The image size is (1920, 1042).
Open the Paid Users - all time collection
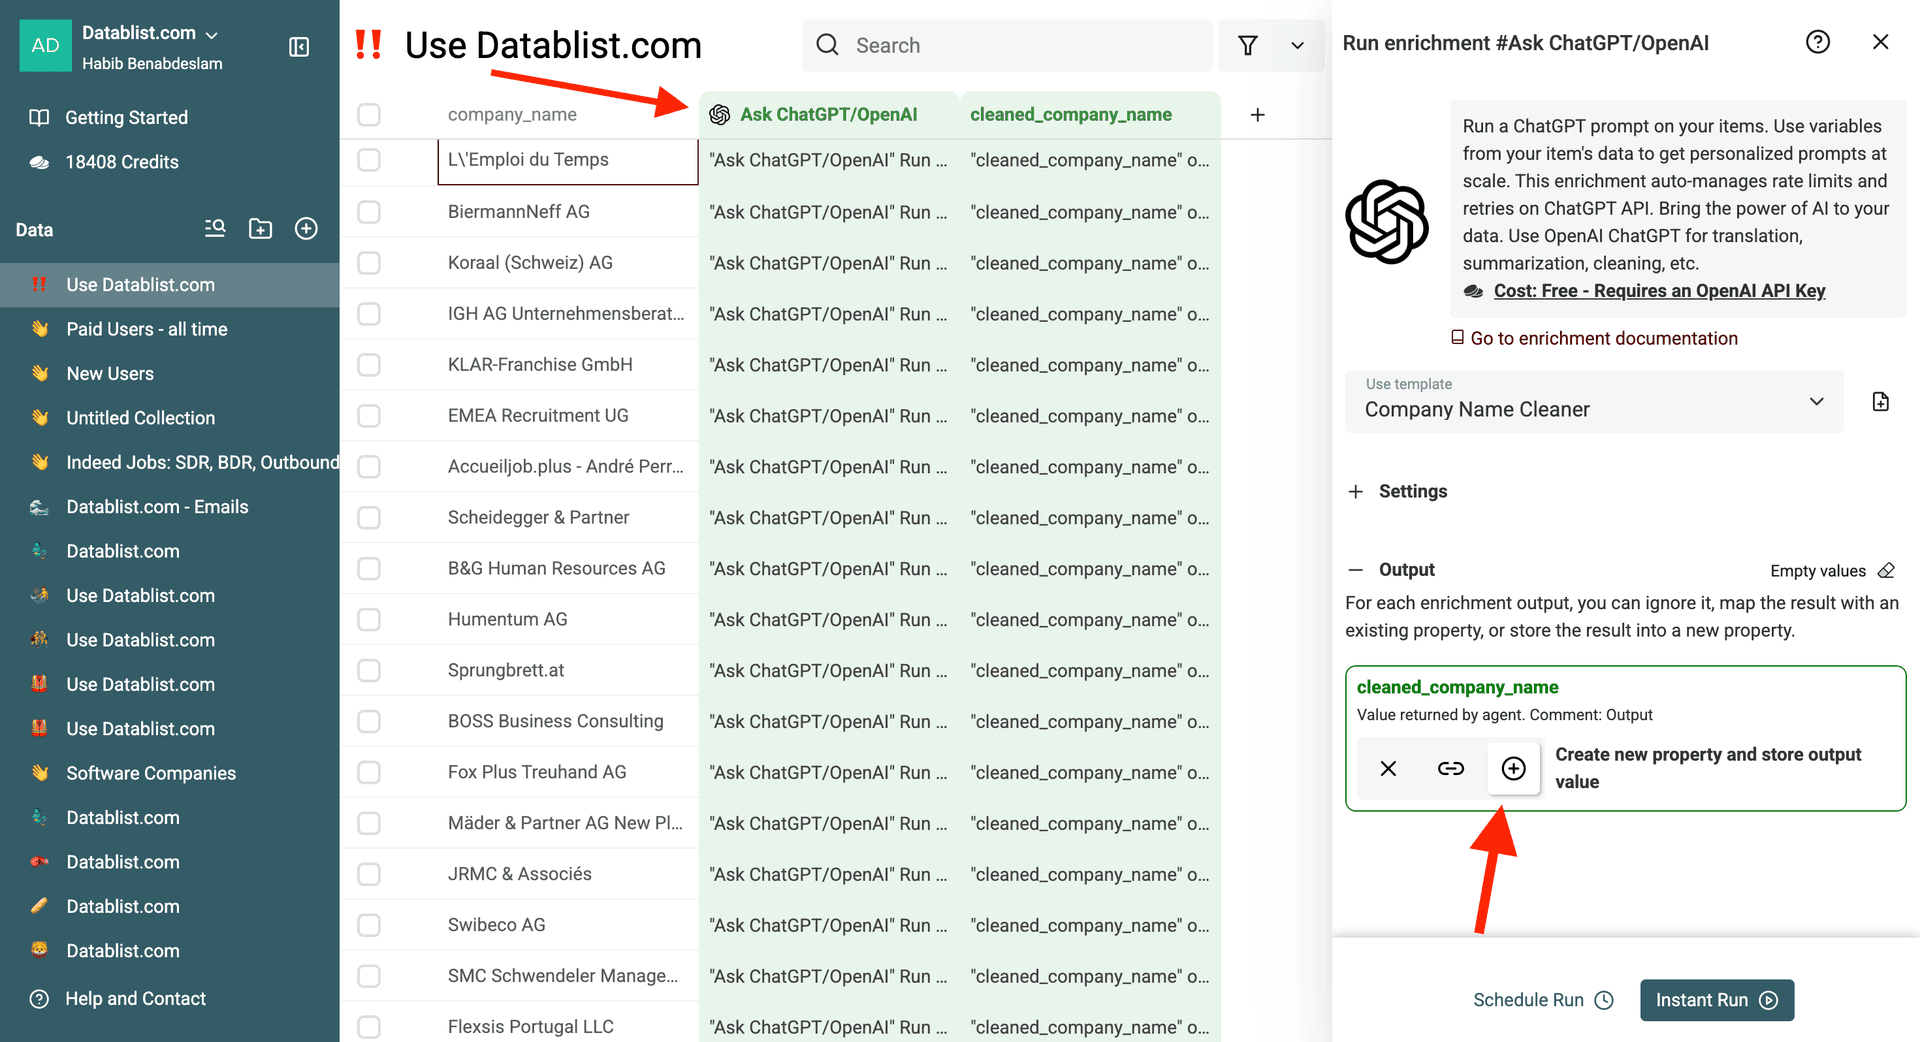147,329
